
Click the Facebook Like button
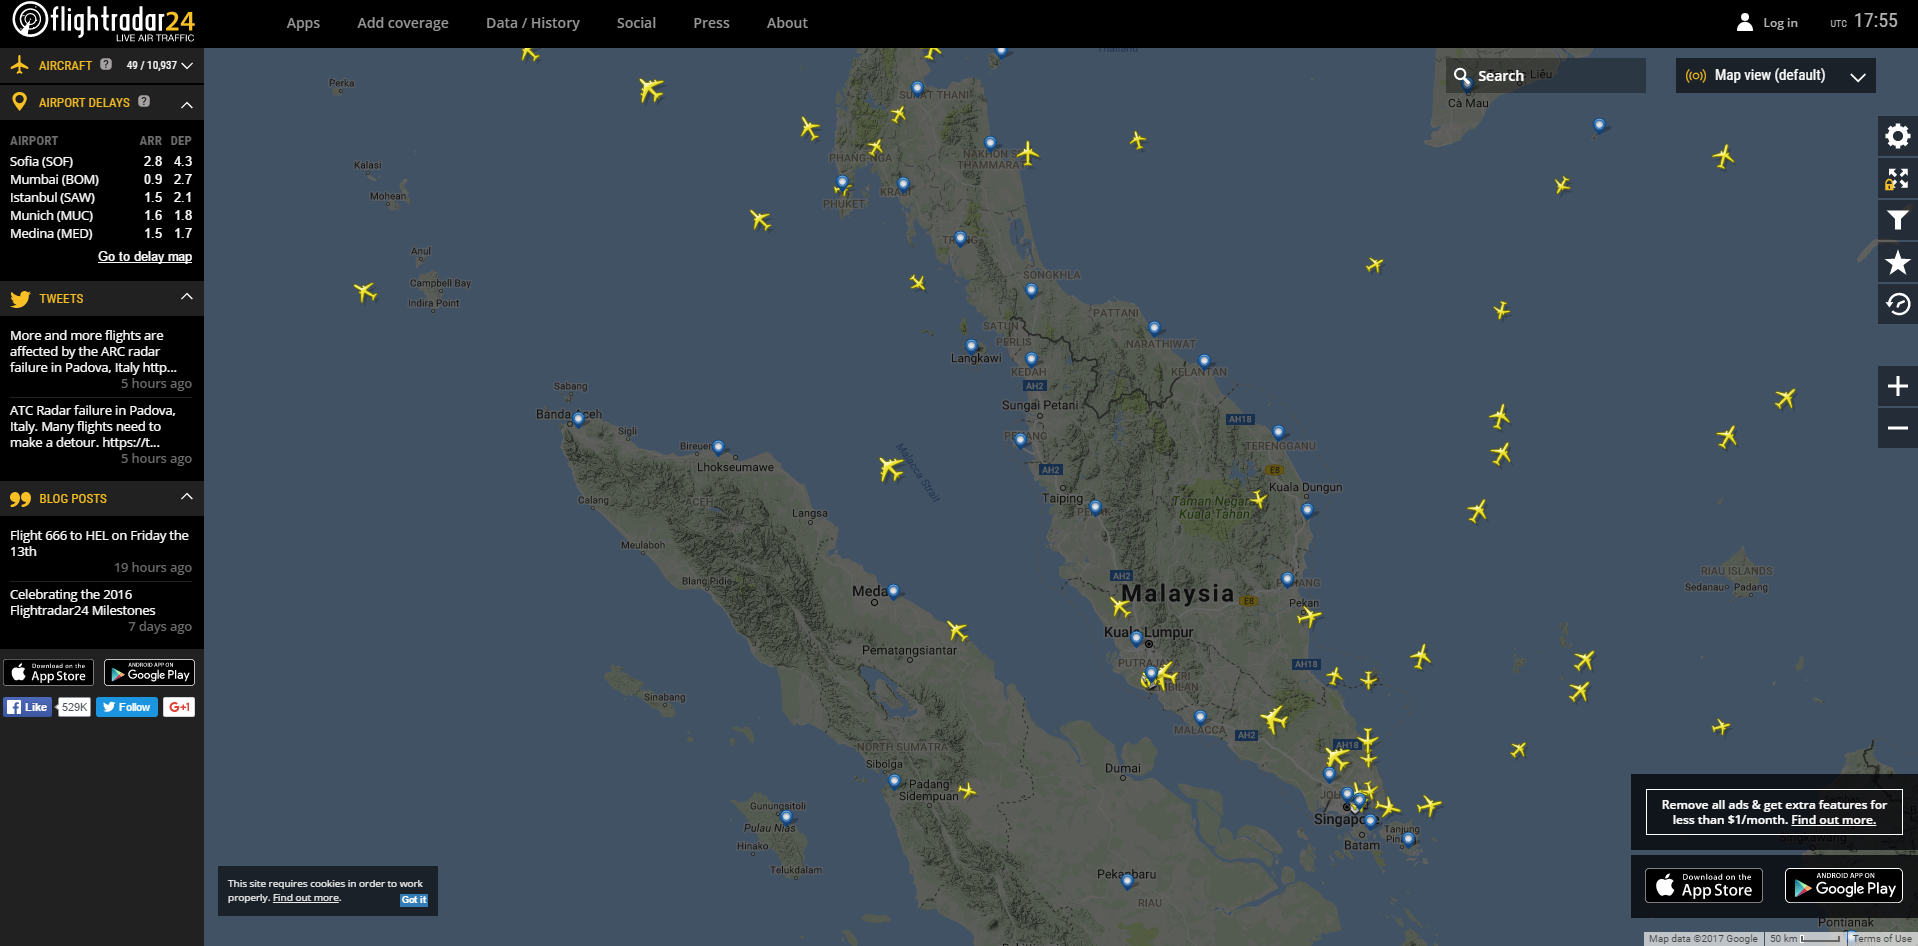pos(28,707)
